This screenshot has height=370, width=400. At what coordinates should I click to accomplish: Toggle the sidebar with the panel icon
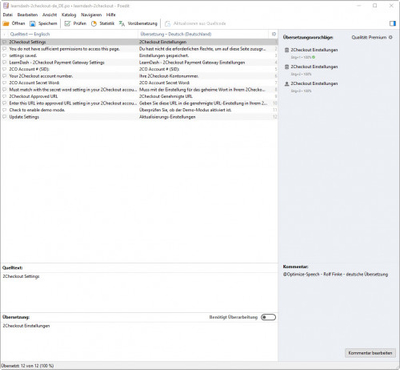point(392,24)
